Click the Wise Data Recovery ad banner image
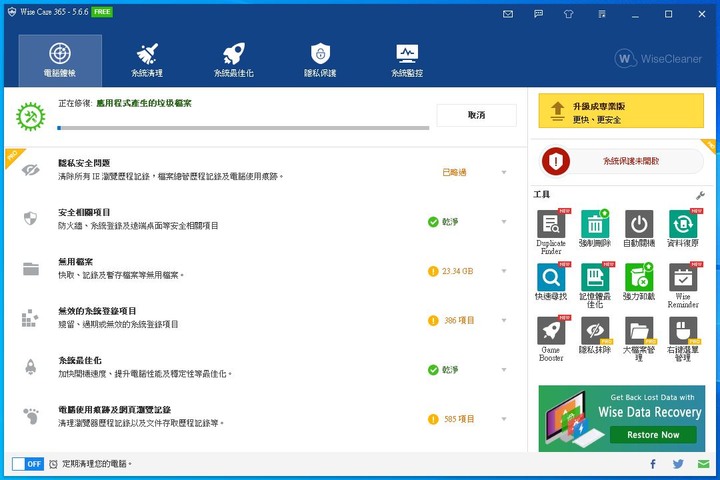The width and height of the screenshot is (720, 480). click(x=622, y=418)
